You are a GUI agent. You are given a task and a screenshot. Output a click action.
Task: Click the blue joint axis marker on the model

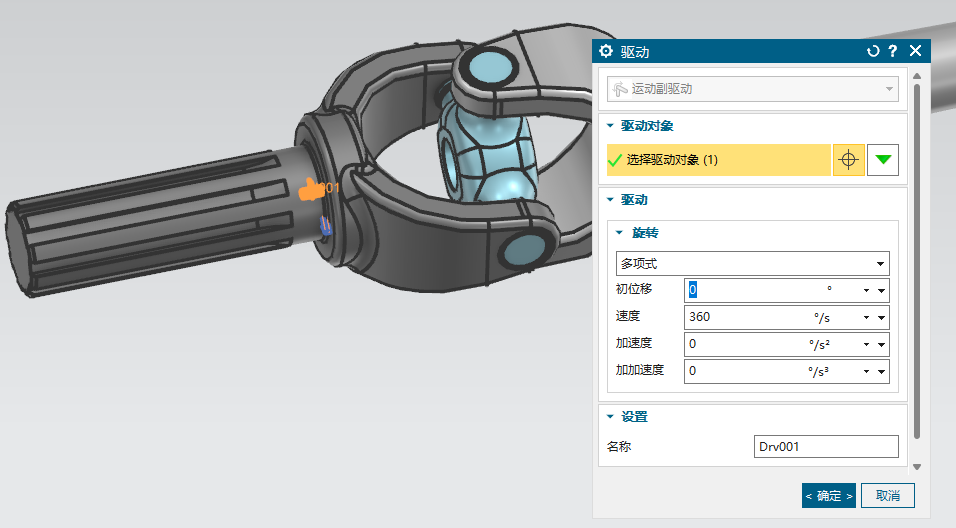tap(325, 227)
